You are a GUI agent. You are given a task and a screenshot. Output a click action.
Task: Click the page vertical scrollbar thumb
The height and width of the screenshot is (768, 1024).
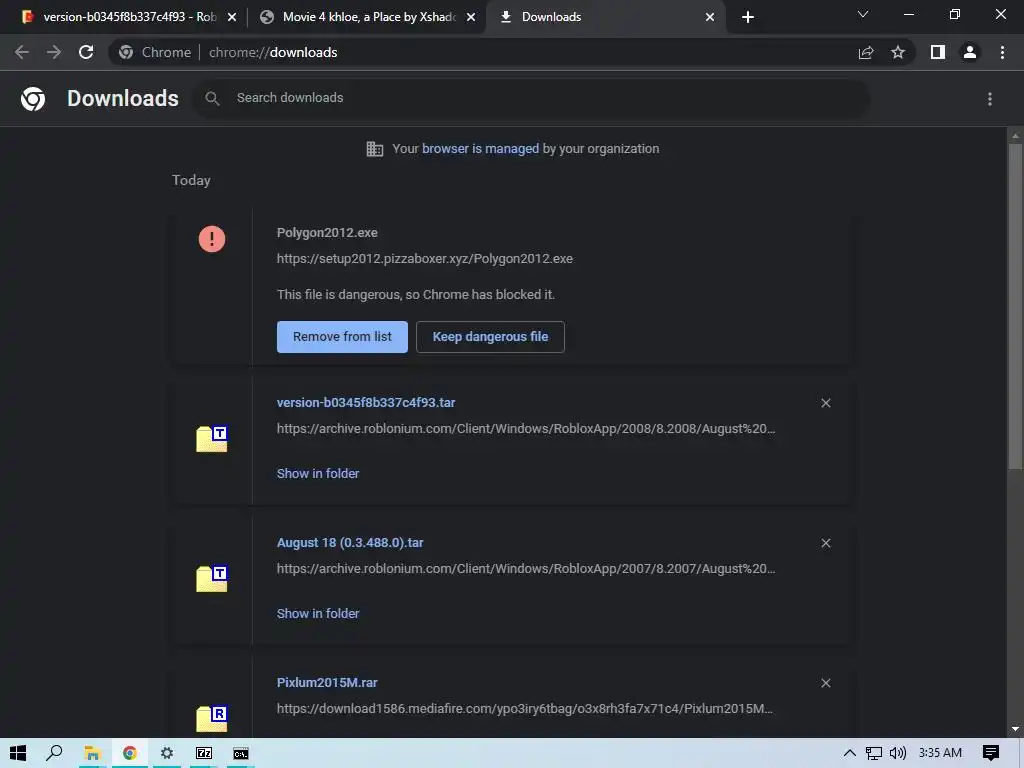(x=1015, y=305)
